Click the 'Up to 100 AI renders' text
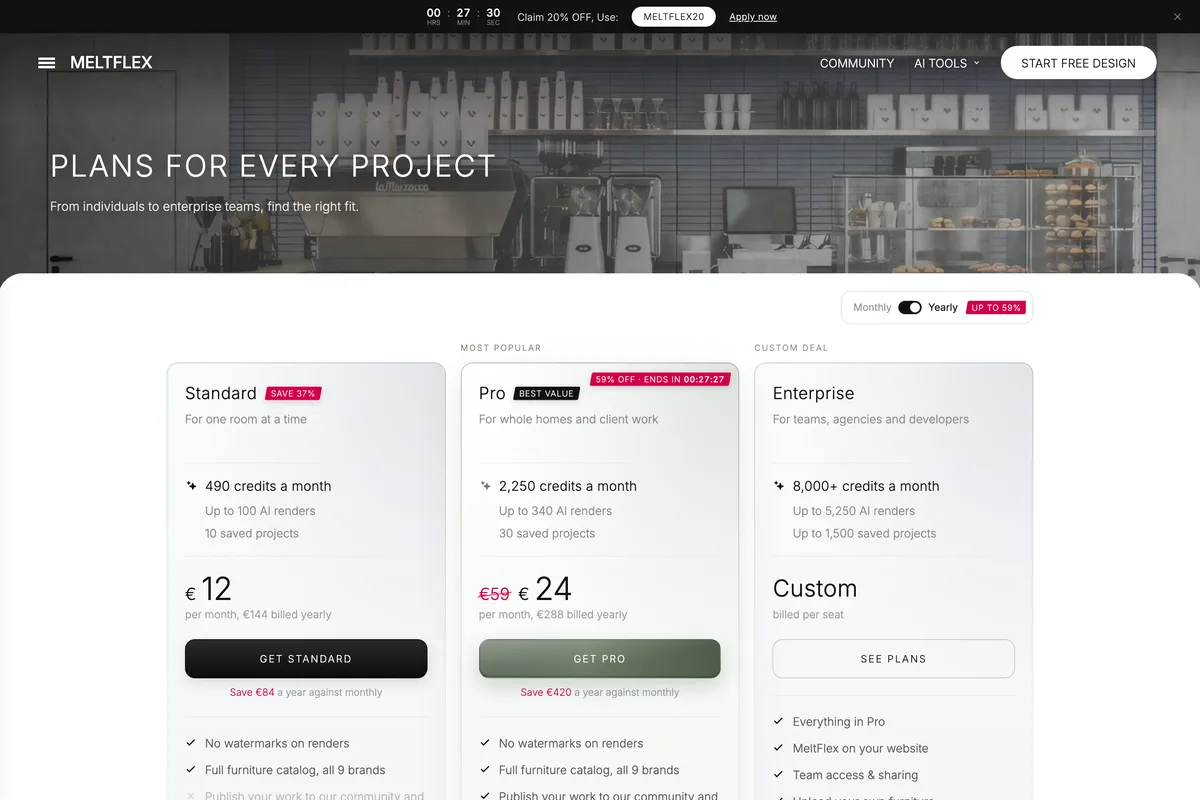Viewport: 1200px width, 800px height. pos(260,511)
